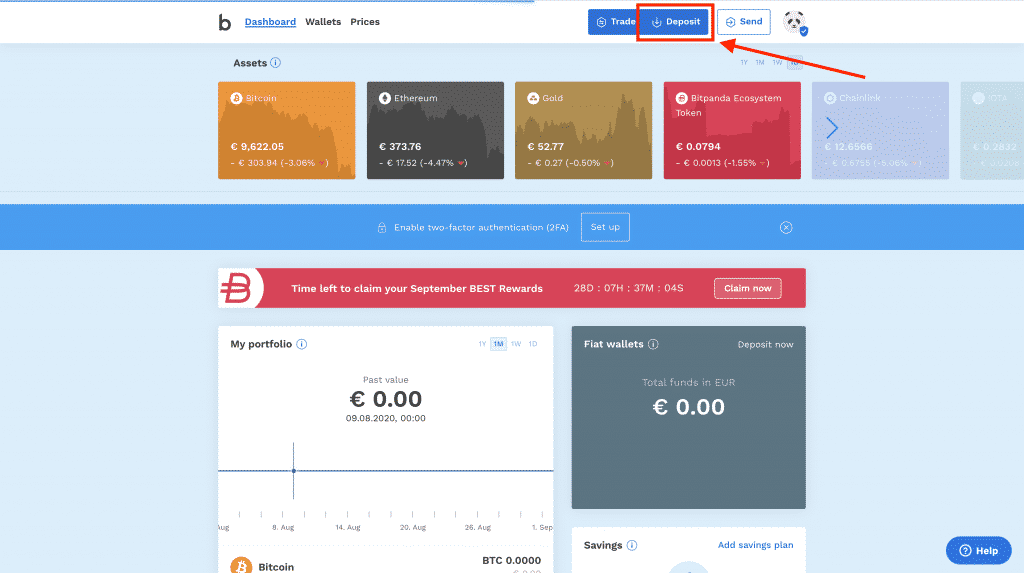Viewport: 1024px width, 573px height.
Task: Click the Claim now button
Action: pos(747,288)
